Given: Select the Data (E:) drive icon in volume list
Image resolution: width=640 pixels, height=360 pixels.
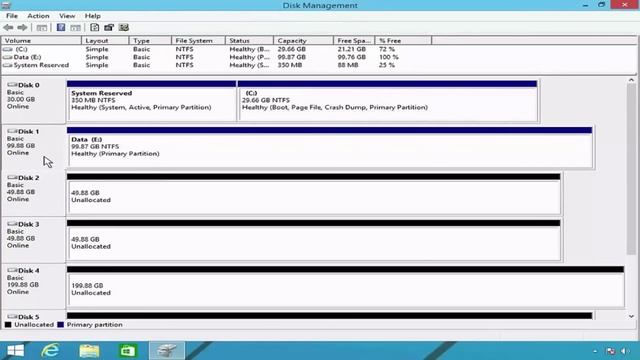Looking at the screenshot, I should pyautogui.click(x=8, y=57).
